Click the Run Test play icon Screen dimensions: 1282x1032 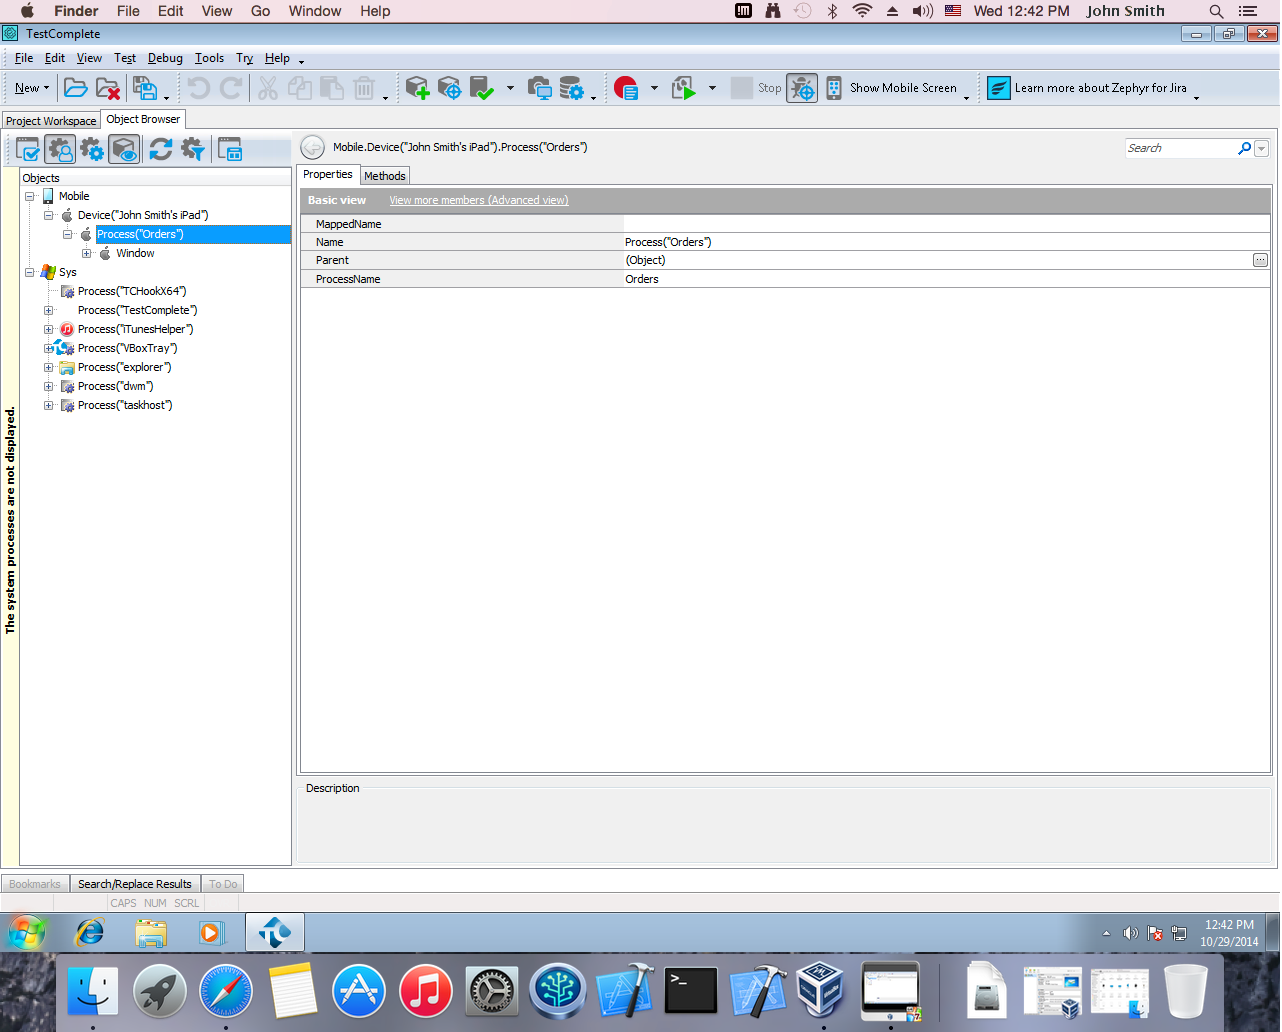(684, 88)
